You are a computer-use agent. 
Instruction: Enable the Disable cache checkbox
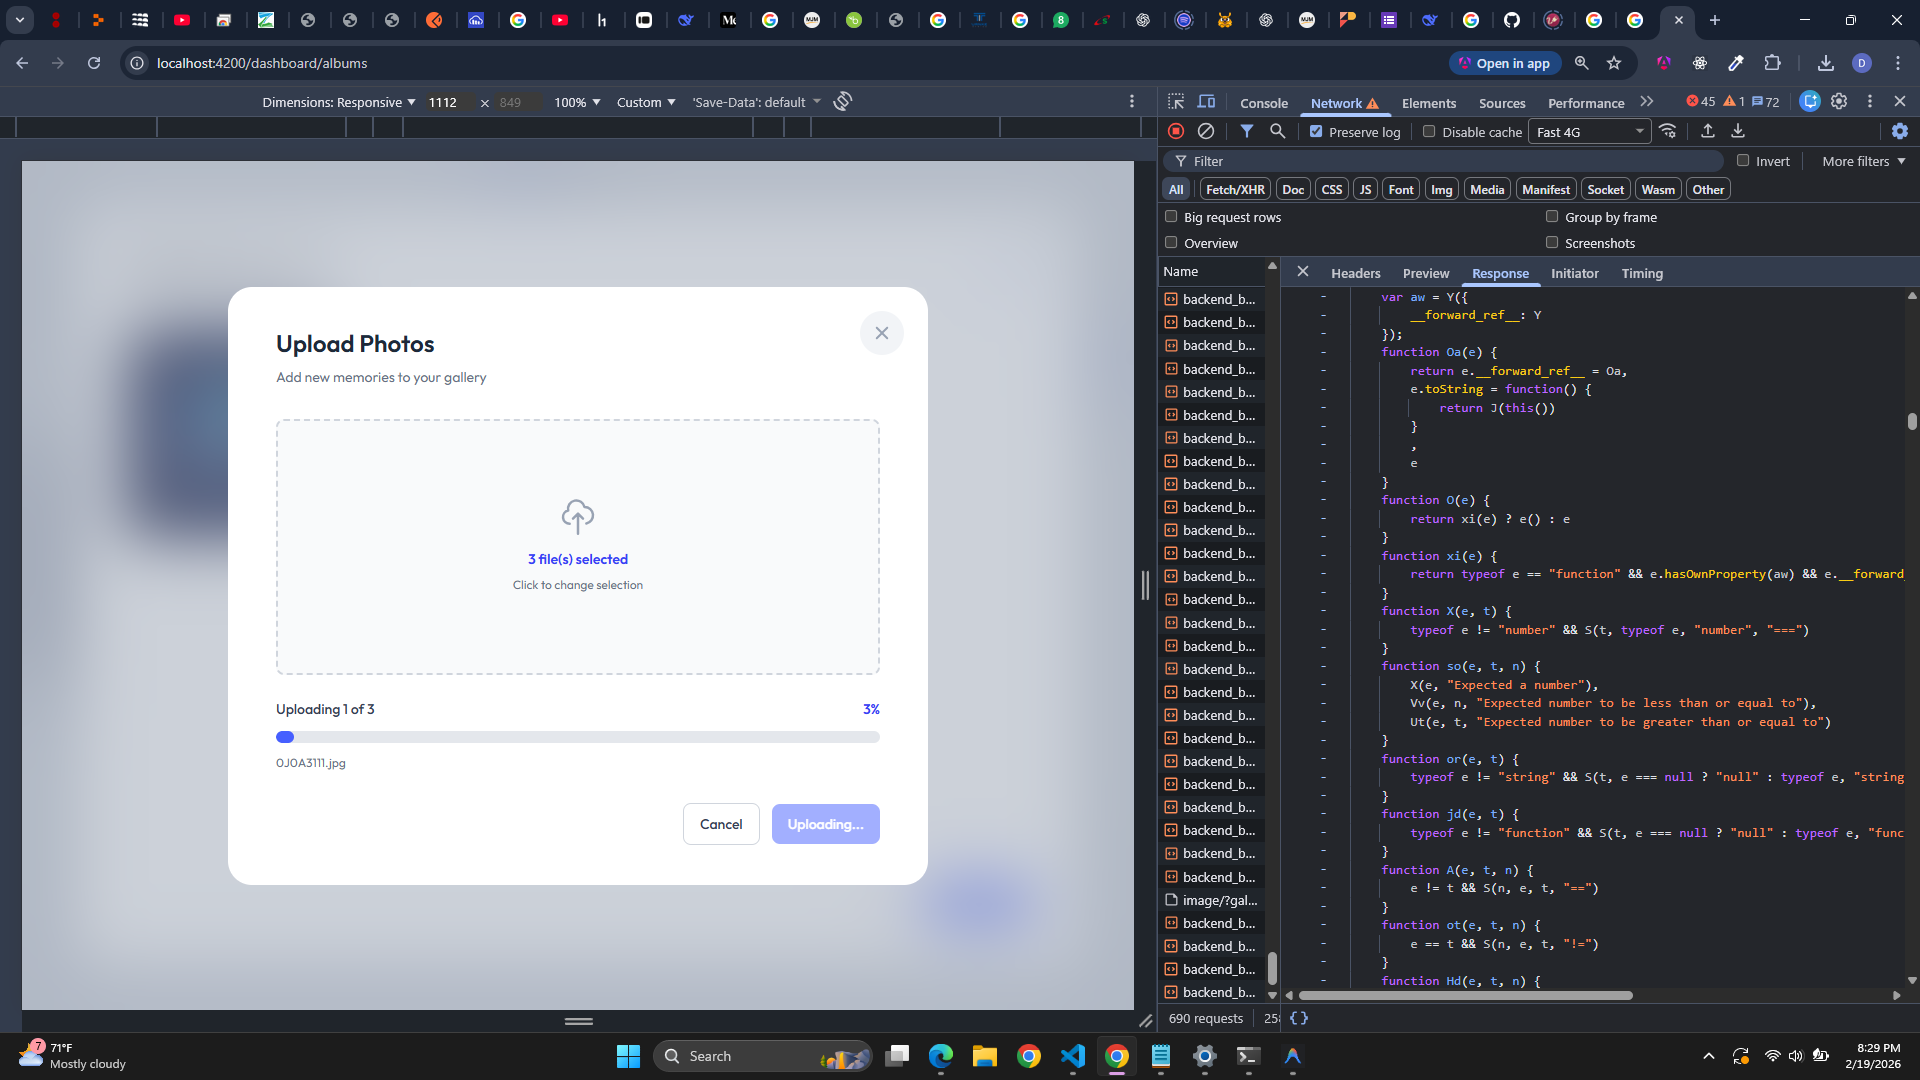click(1429, 131)
